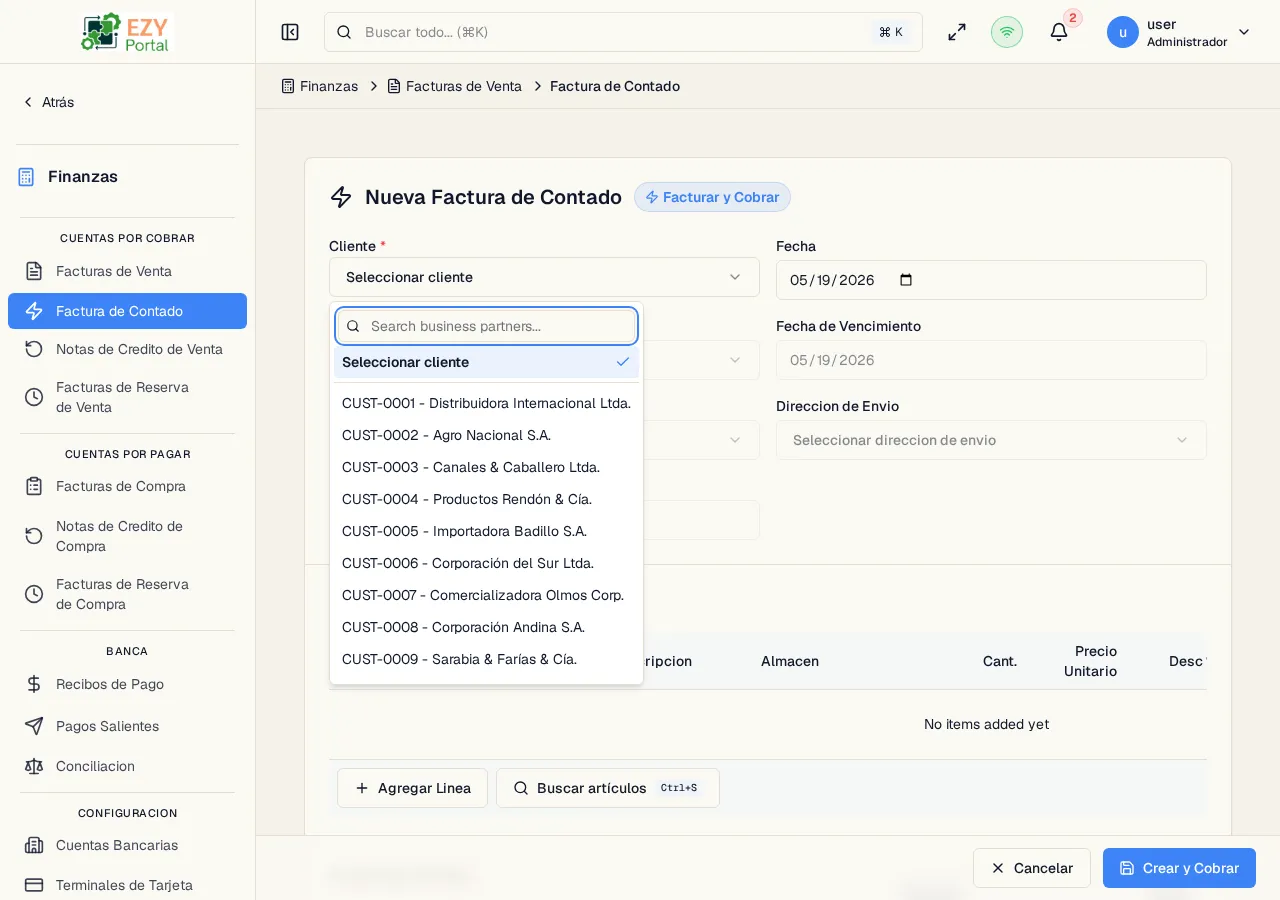This screenshot has width=1280, height=900.
Task: Click the EZY Portal logo
Action: click(x=126, y=32)
